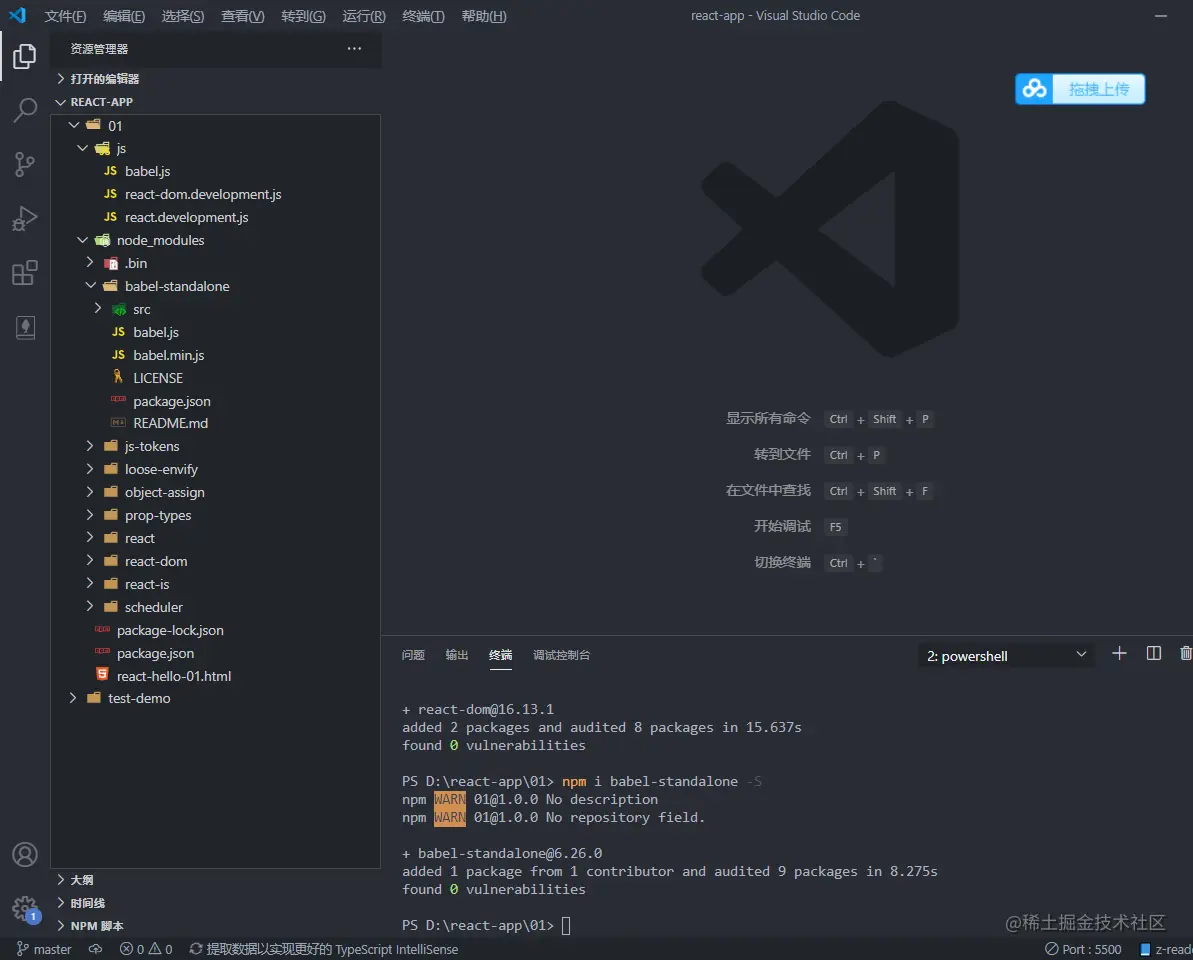1193x960 pixels.
Task: Open the 运行(R) menu
Action: 364,16
